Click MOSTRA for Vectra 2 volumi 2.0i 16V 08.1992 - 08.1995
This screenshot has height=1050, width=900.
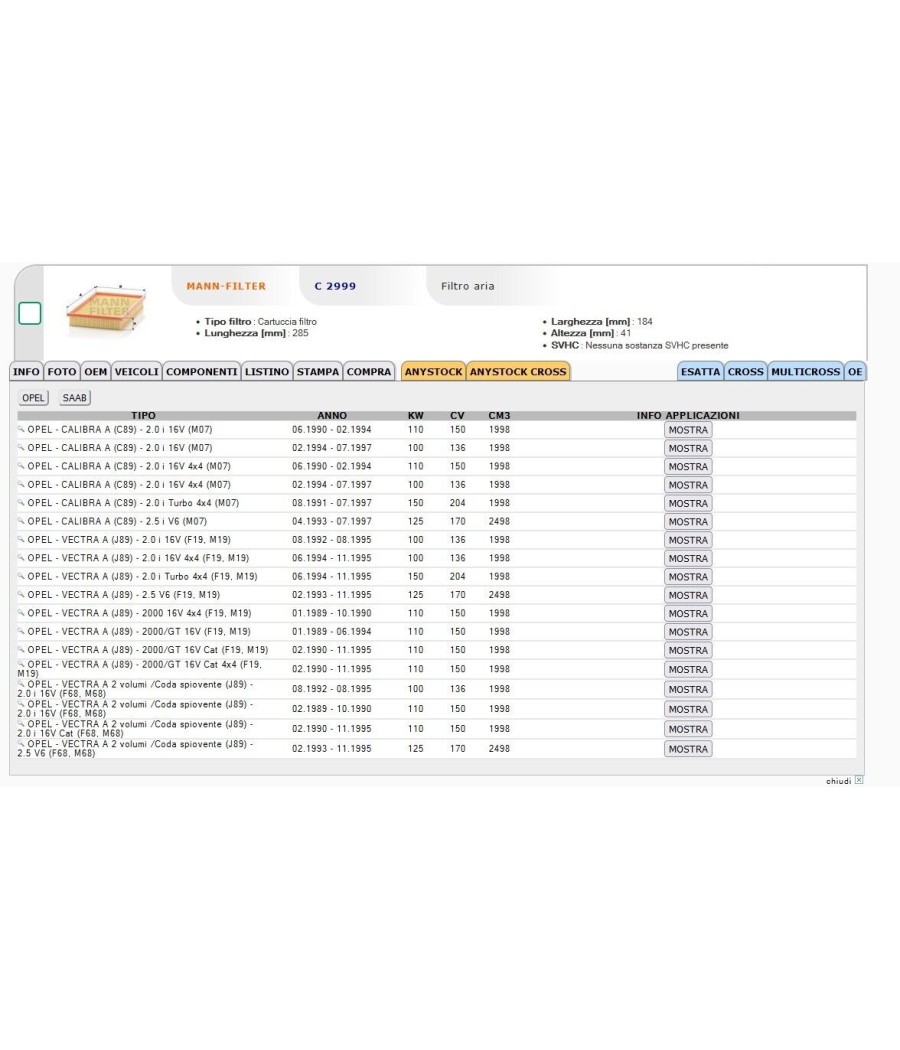(688, 689)
